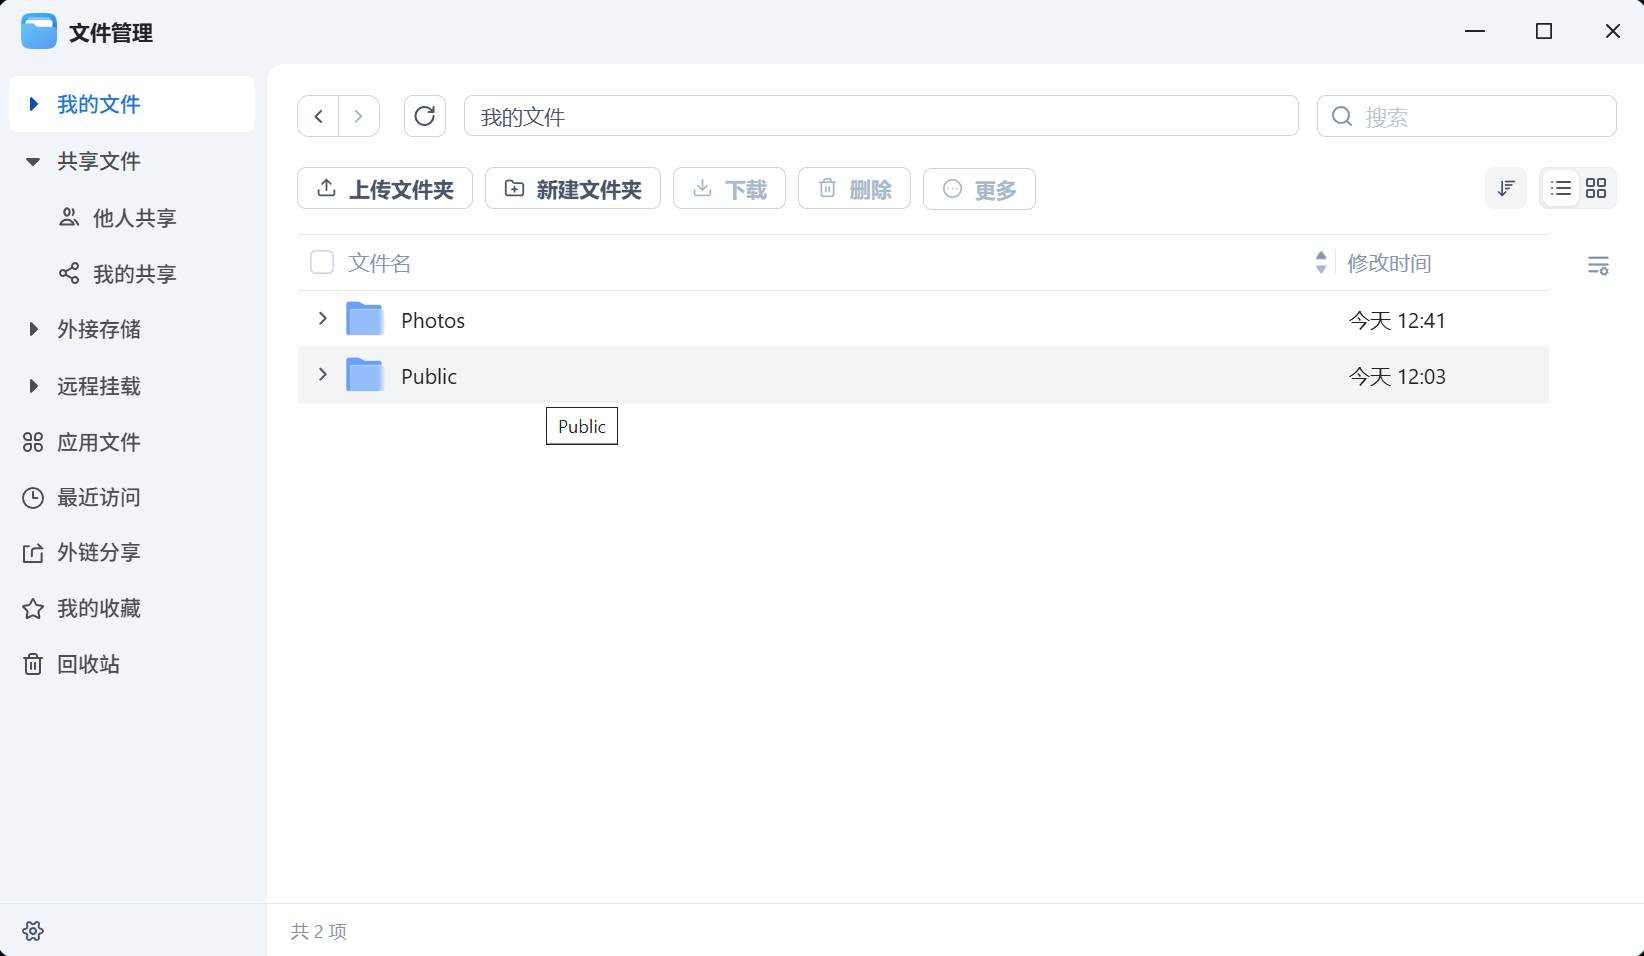Screen dimensions: 1644x956
Task: Click the 我的共享 share icon
Action: click(x=69, y=273)
